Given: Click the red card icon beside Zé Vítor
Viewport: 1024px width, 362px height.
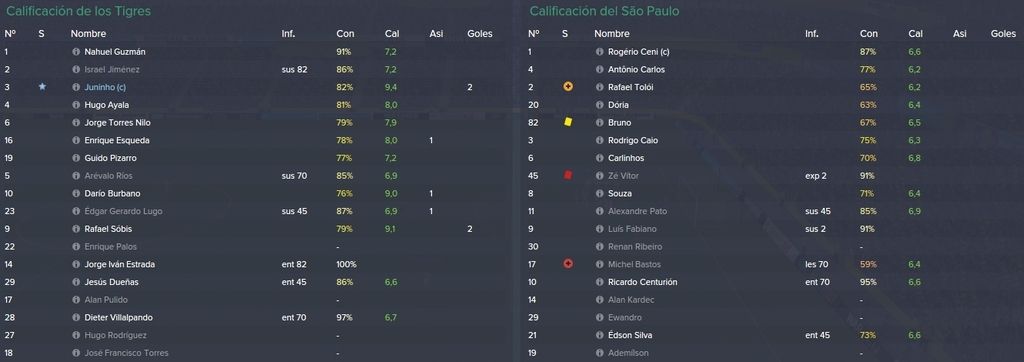Looking at the screenshot, I should (568, 175).
